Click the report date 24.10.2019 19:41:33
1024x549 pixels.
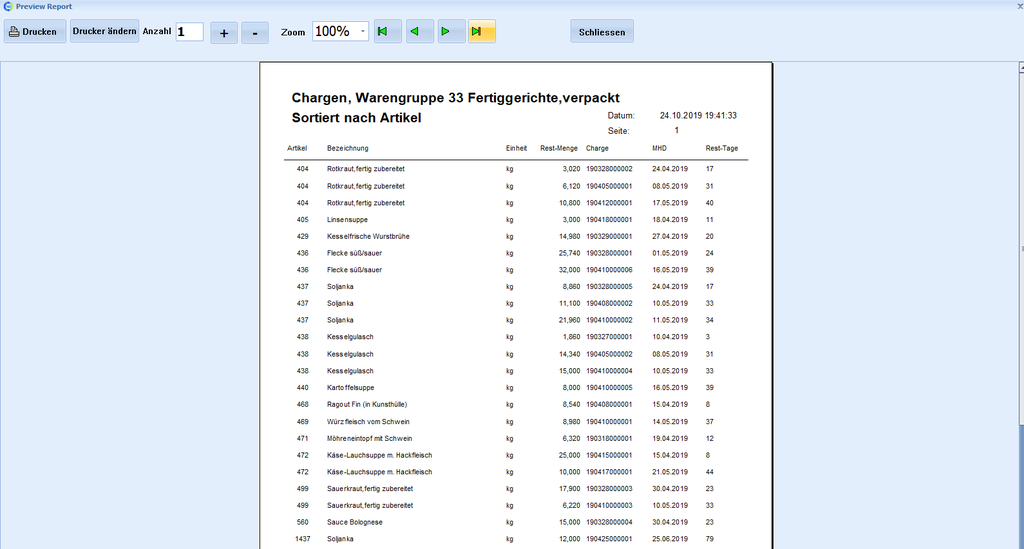pos(698,116)
